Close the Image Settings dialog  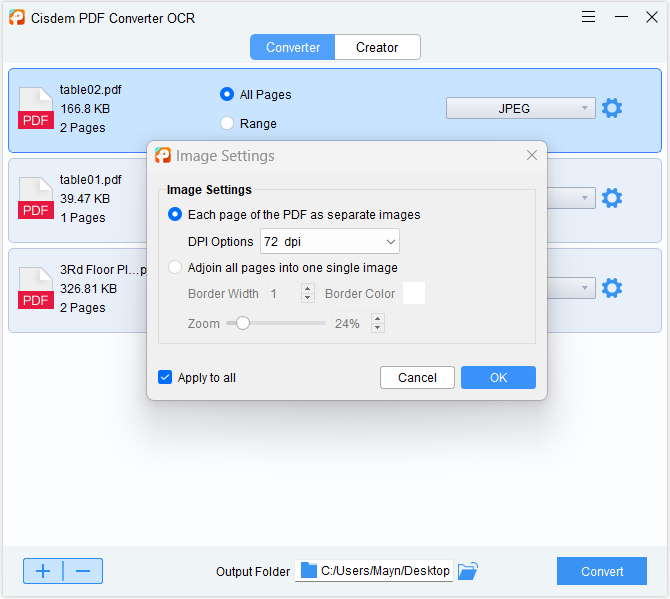(532, 155)
